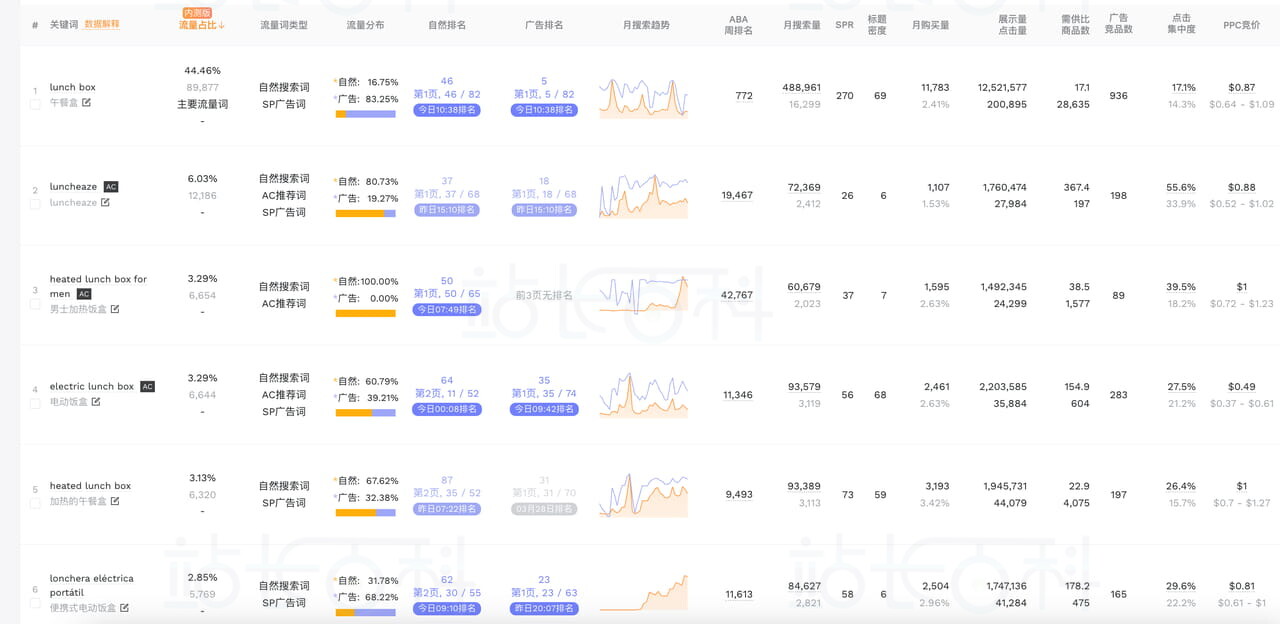Click the 月购买量 column header
Screen dimensions: 1280x624
[x=930, y=24]
